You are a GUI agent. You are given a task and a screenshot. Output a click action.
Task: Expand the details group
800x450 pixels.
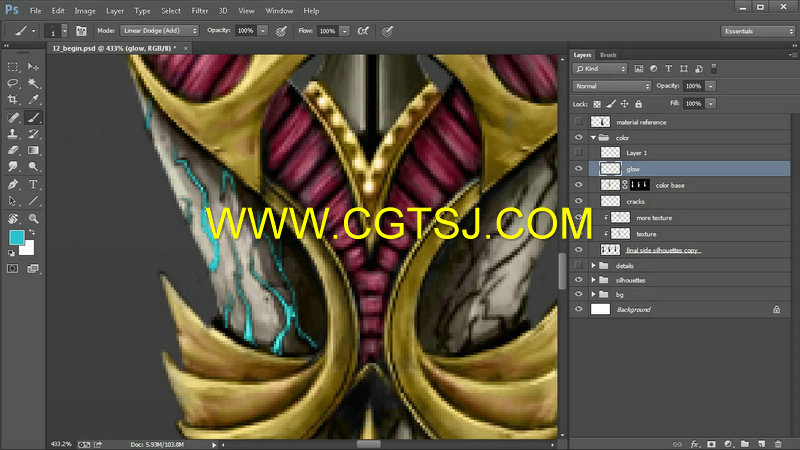tap(593, 266)
